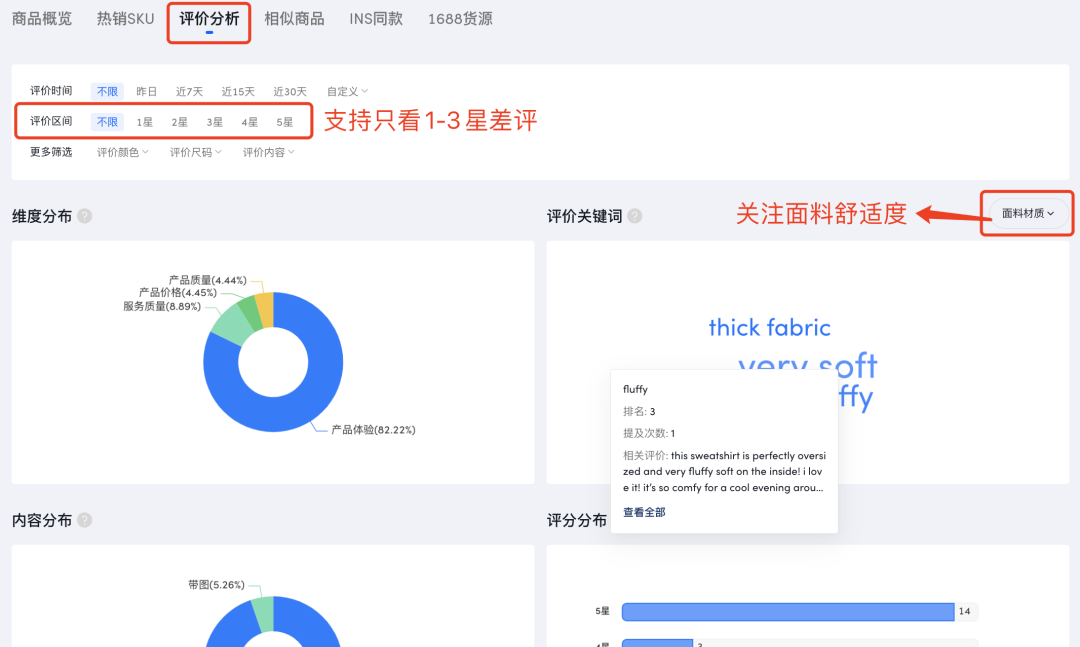
Task: Filter review time by 近15天
Action: (x=238, y=91)
